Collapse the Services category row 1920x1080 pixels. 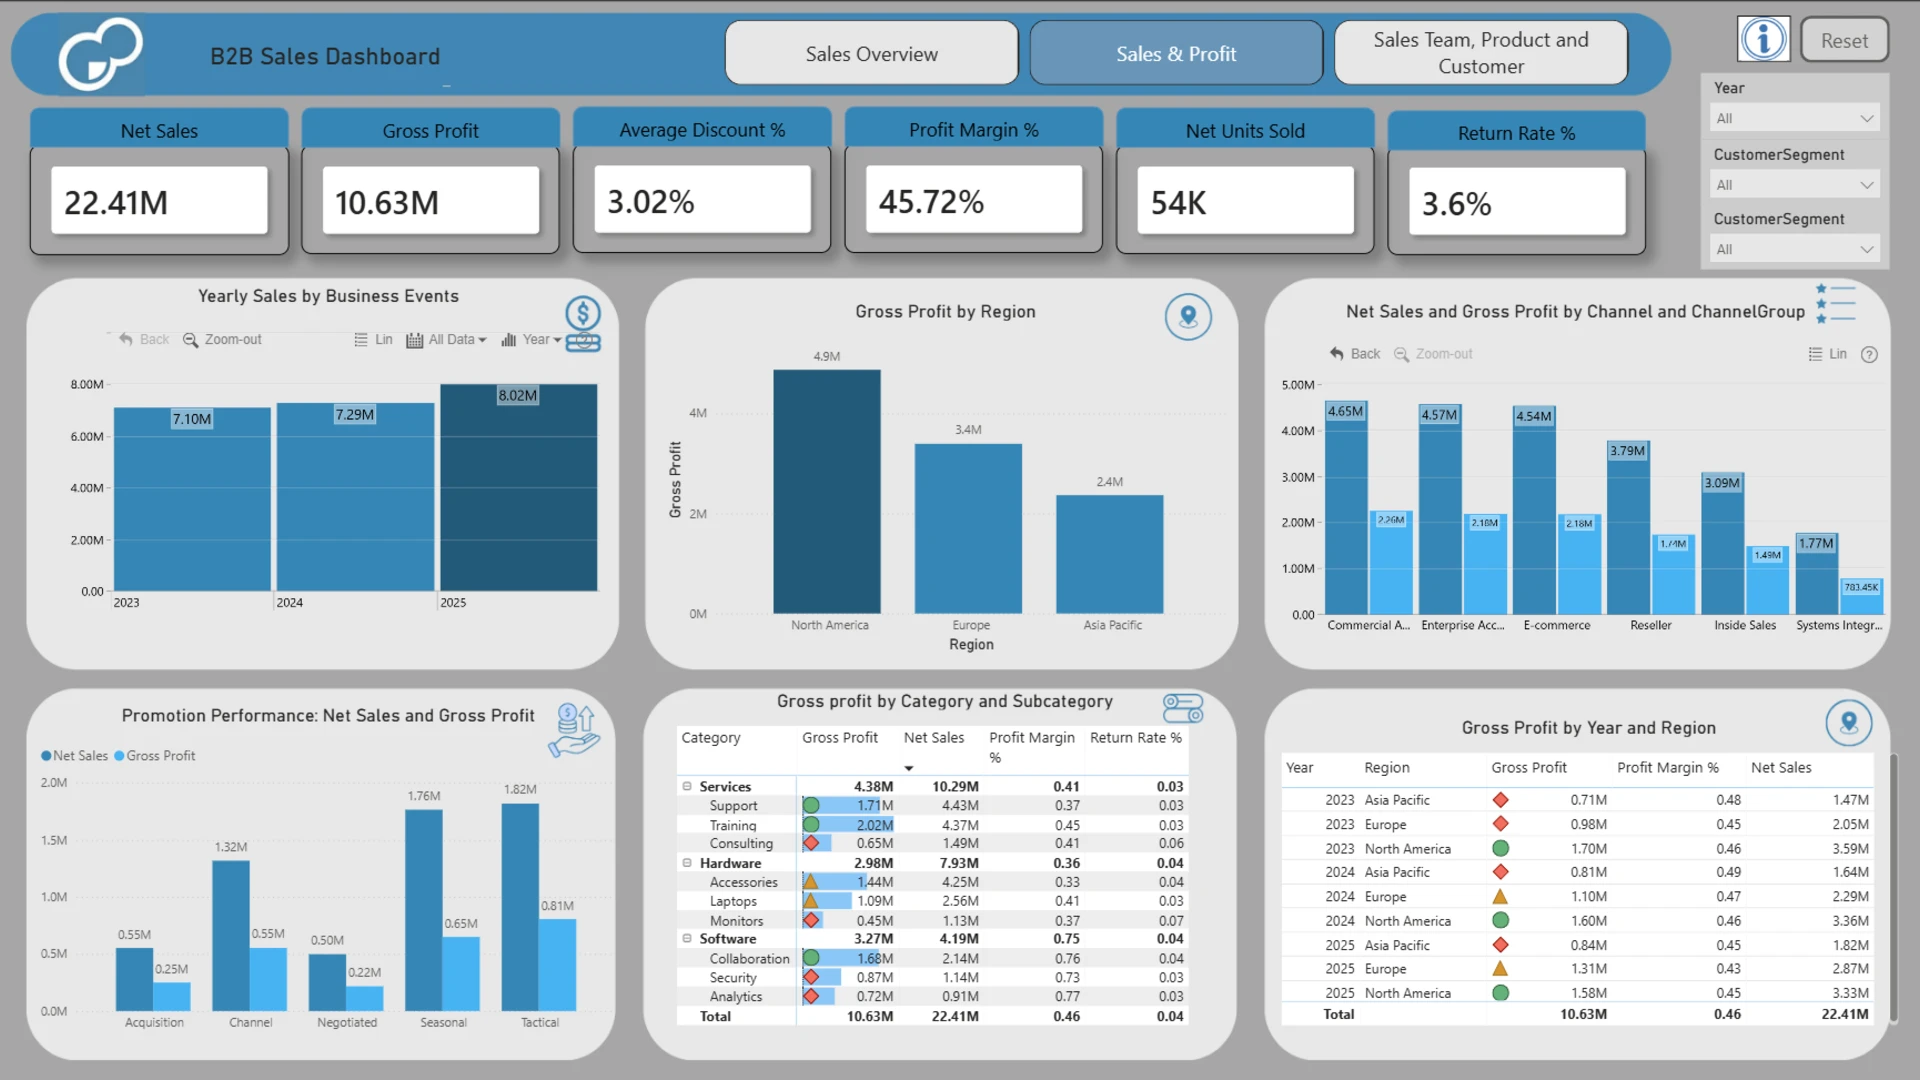point(687,787)
